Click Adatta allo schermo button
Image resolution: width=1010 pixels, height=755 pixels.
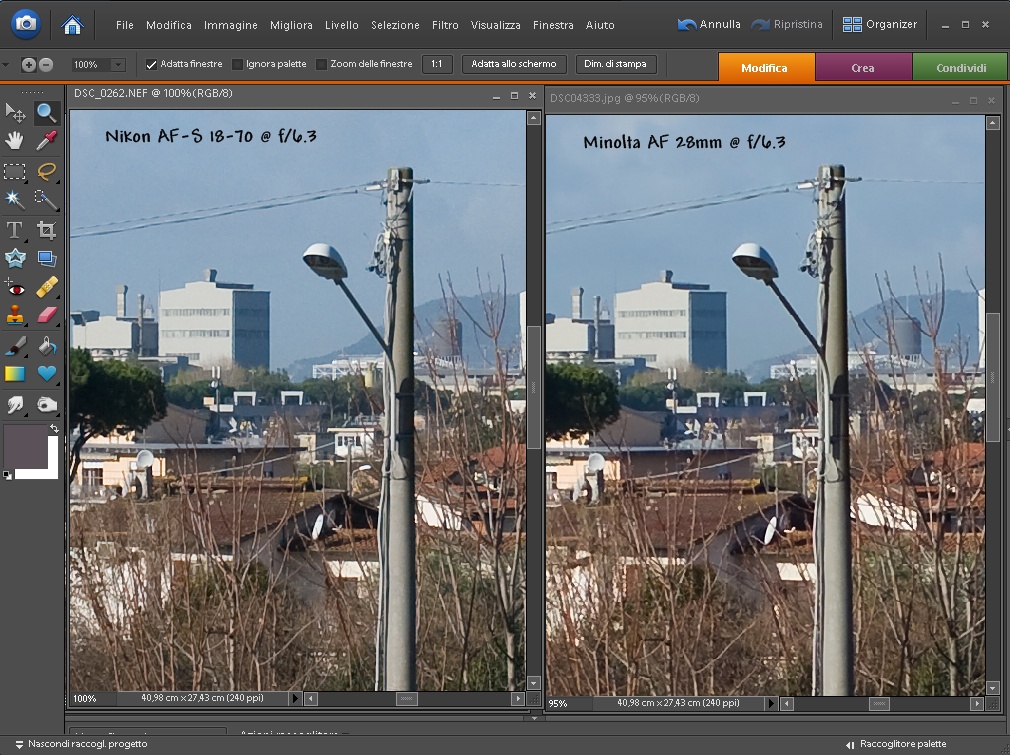(x=513, y=64)
